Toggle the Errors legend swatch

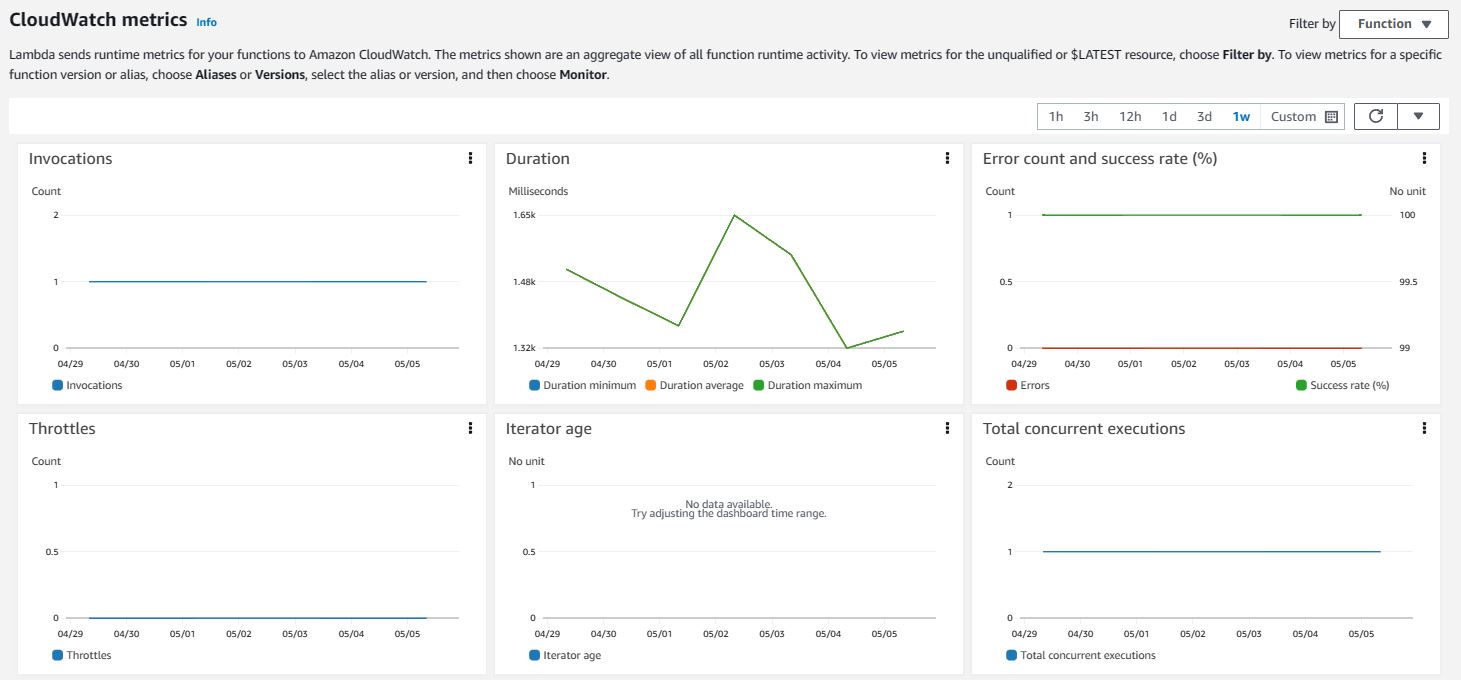1011,385
